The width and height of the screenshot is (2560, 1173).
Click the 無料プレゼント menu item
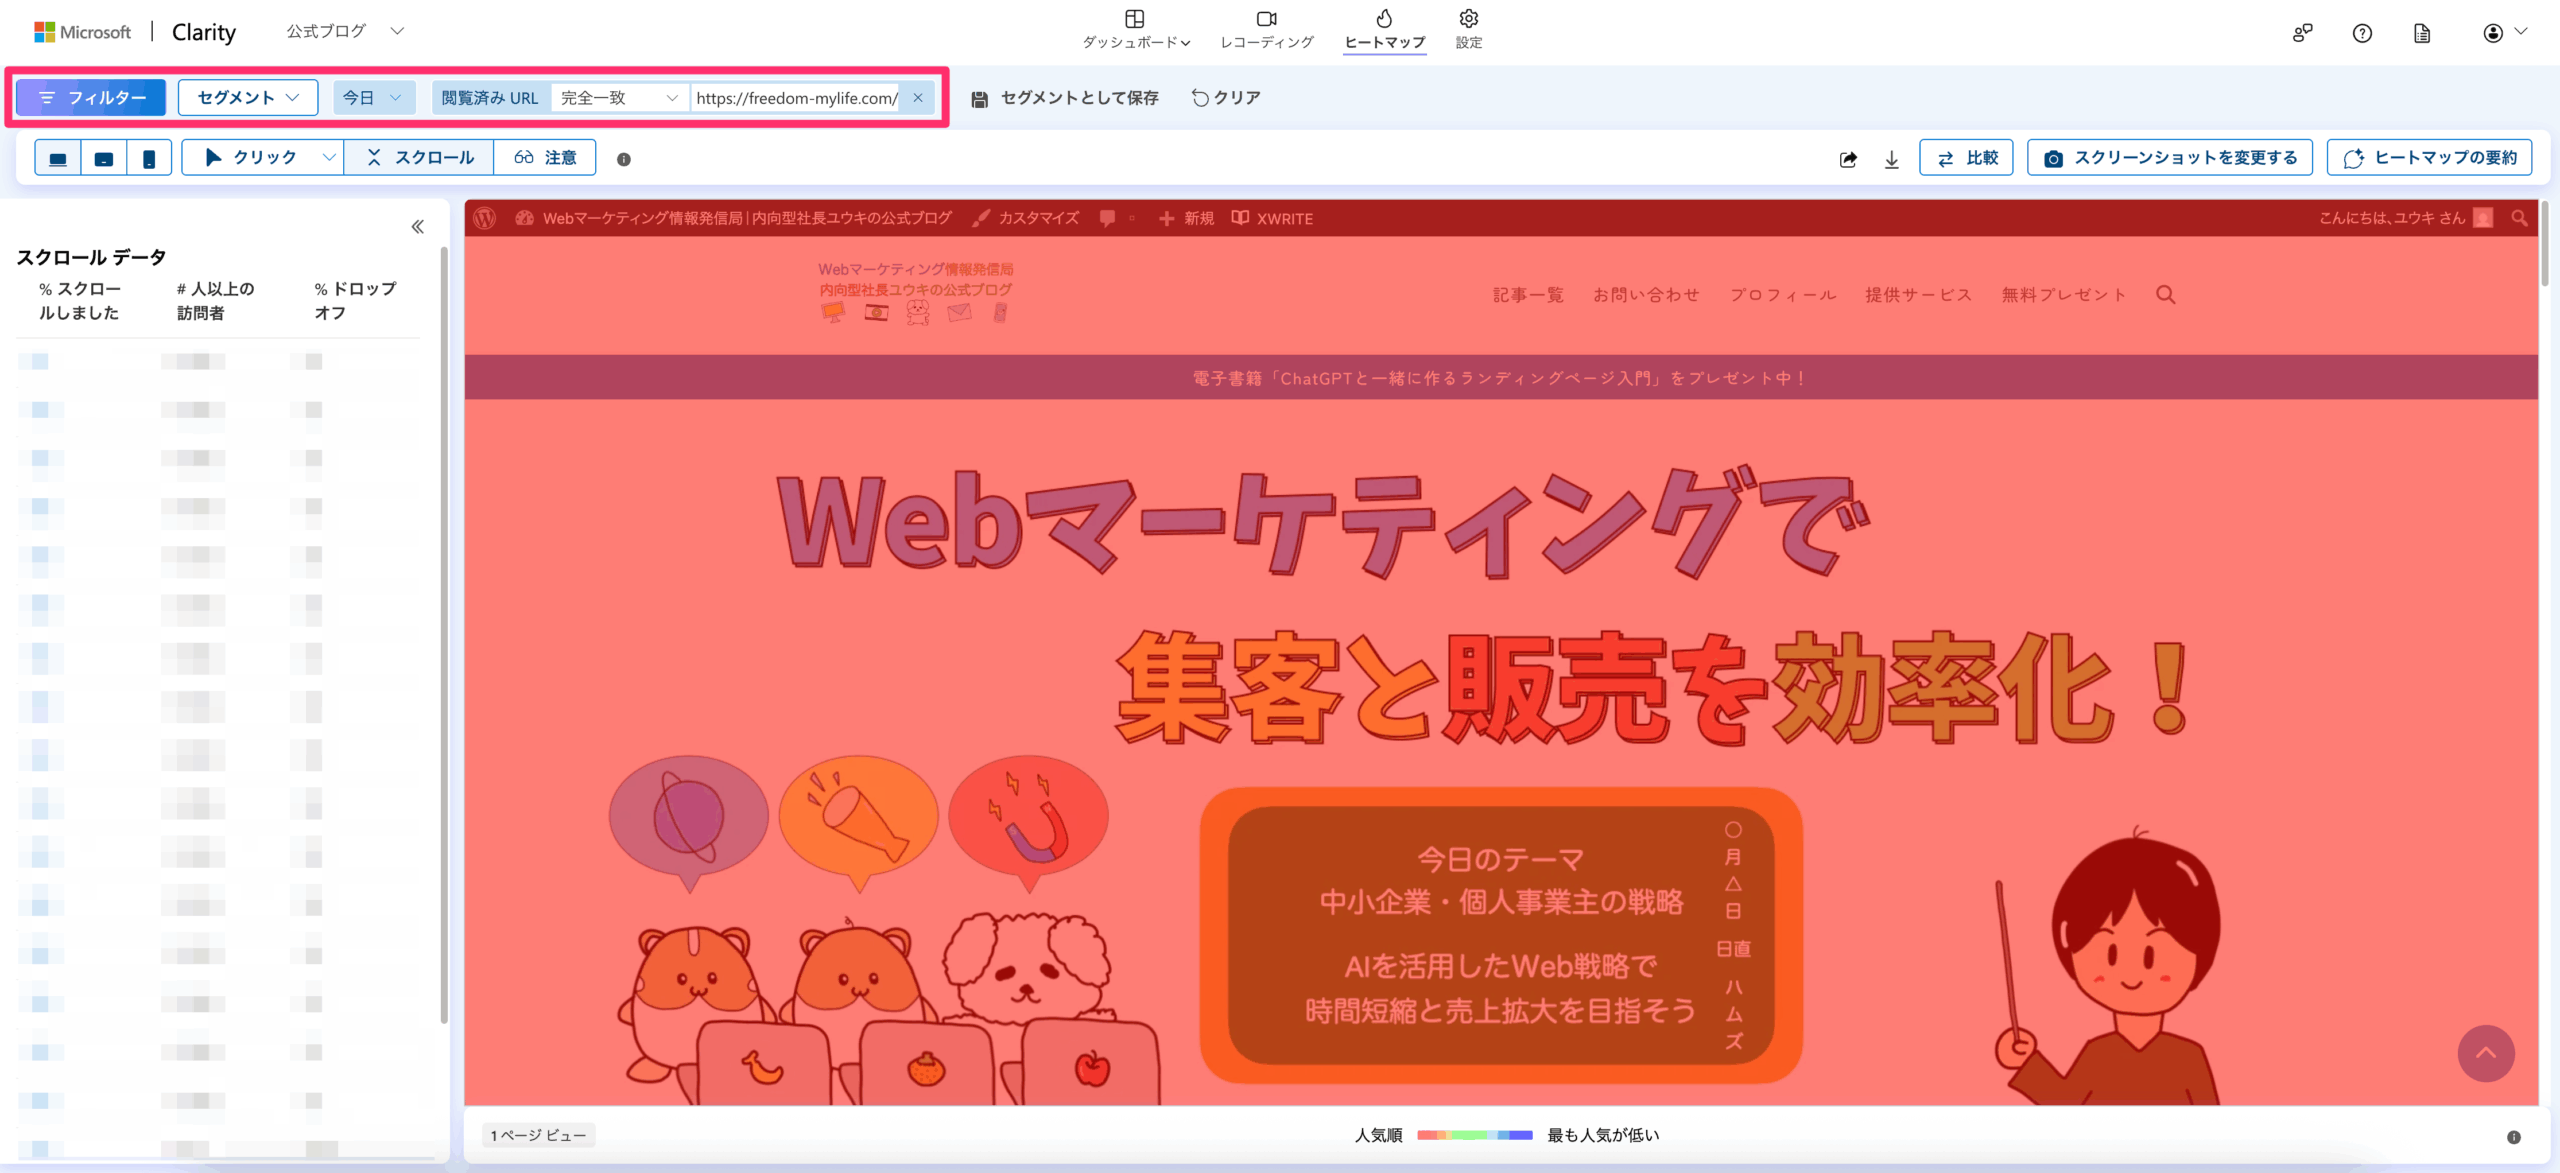pyautogui.click(x=2063, y=294)
